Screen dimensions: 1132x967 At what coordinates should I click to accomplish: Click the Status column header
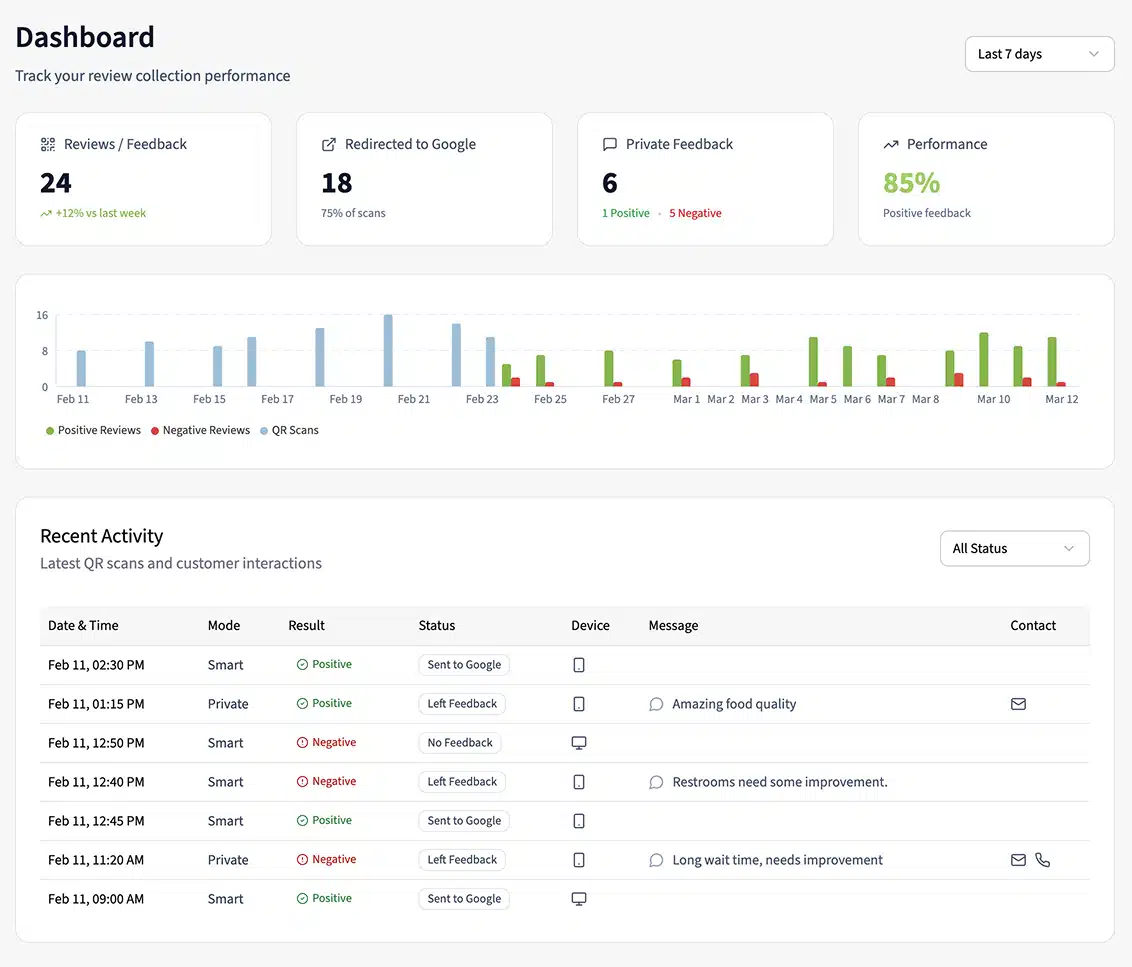437,626
